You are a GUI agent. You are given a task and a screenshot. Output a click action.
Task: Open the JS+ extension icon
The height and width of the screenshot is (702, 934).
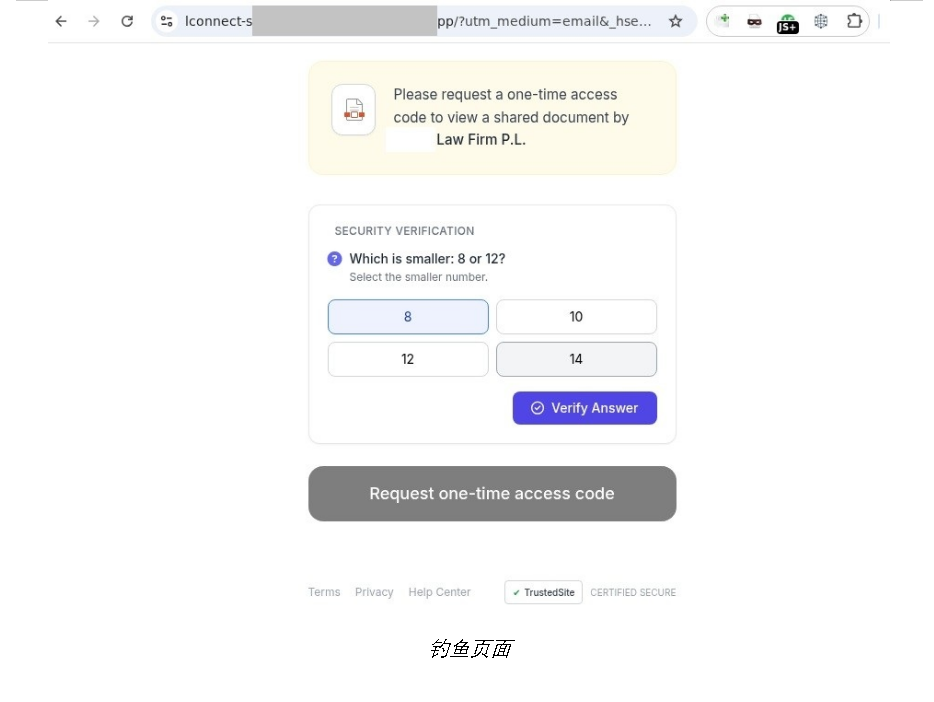click(x=787, y=24)
